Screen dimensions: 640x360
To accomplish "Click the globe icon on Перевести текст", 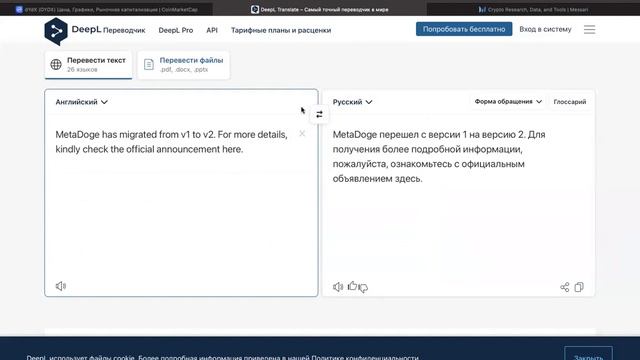I will pyautogui.click(x=56, y=64).
